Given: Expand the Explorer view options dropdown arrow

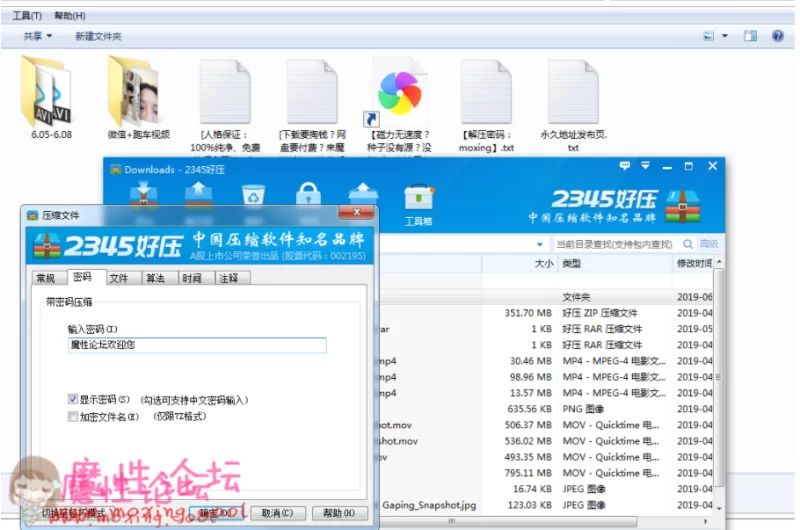Looking at the screenshot, I should point(724,36).
